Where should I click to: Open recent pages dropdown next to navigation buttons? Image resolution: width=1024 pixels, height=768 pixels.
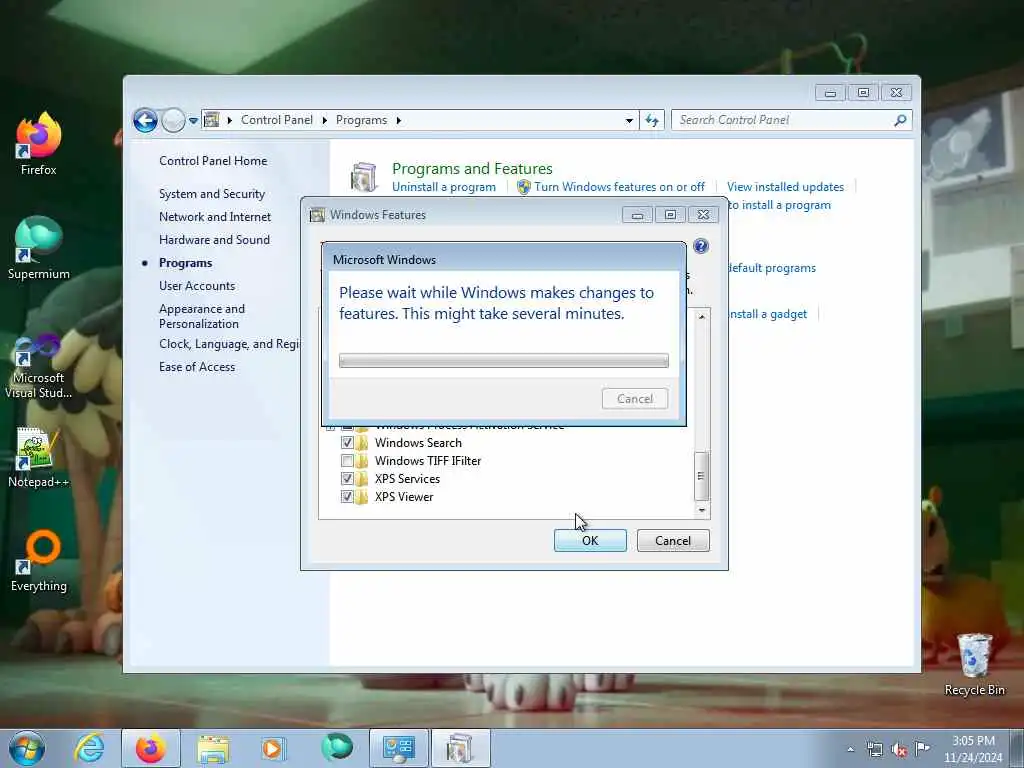[x=193, y=121]
